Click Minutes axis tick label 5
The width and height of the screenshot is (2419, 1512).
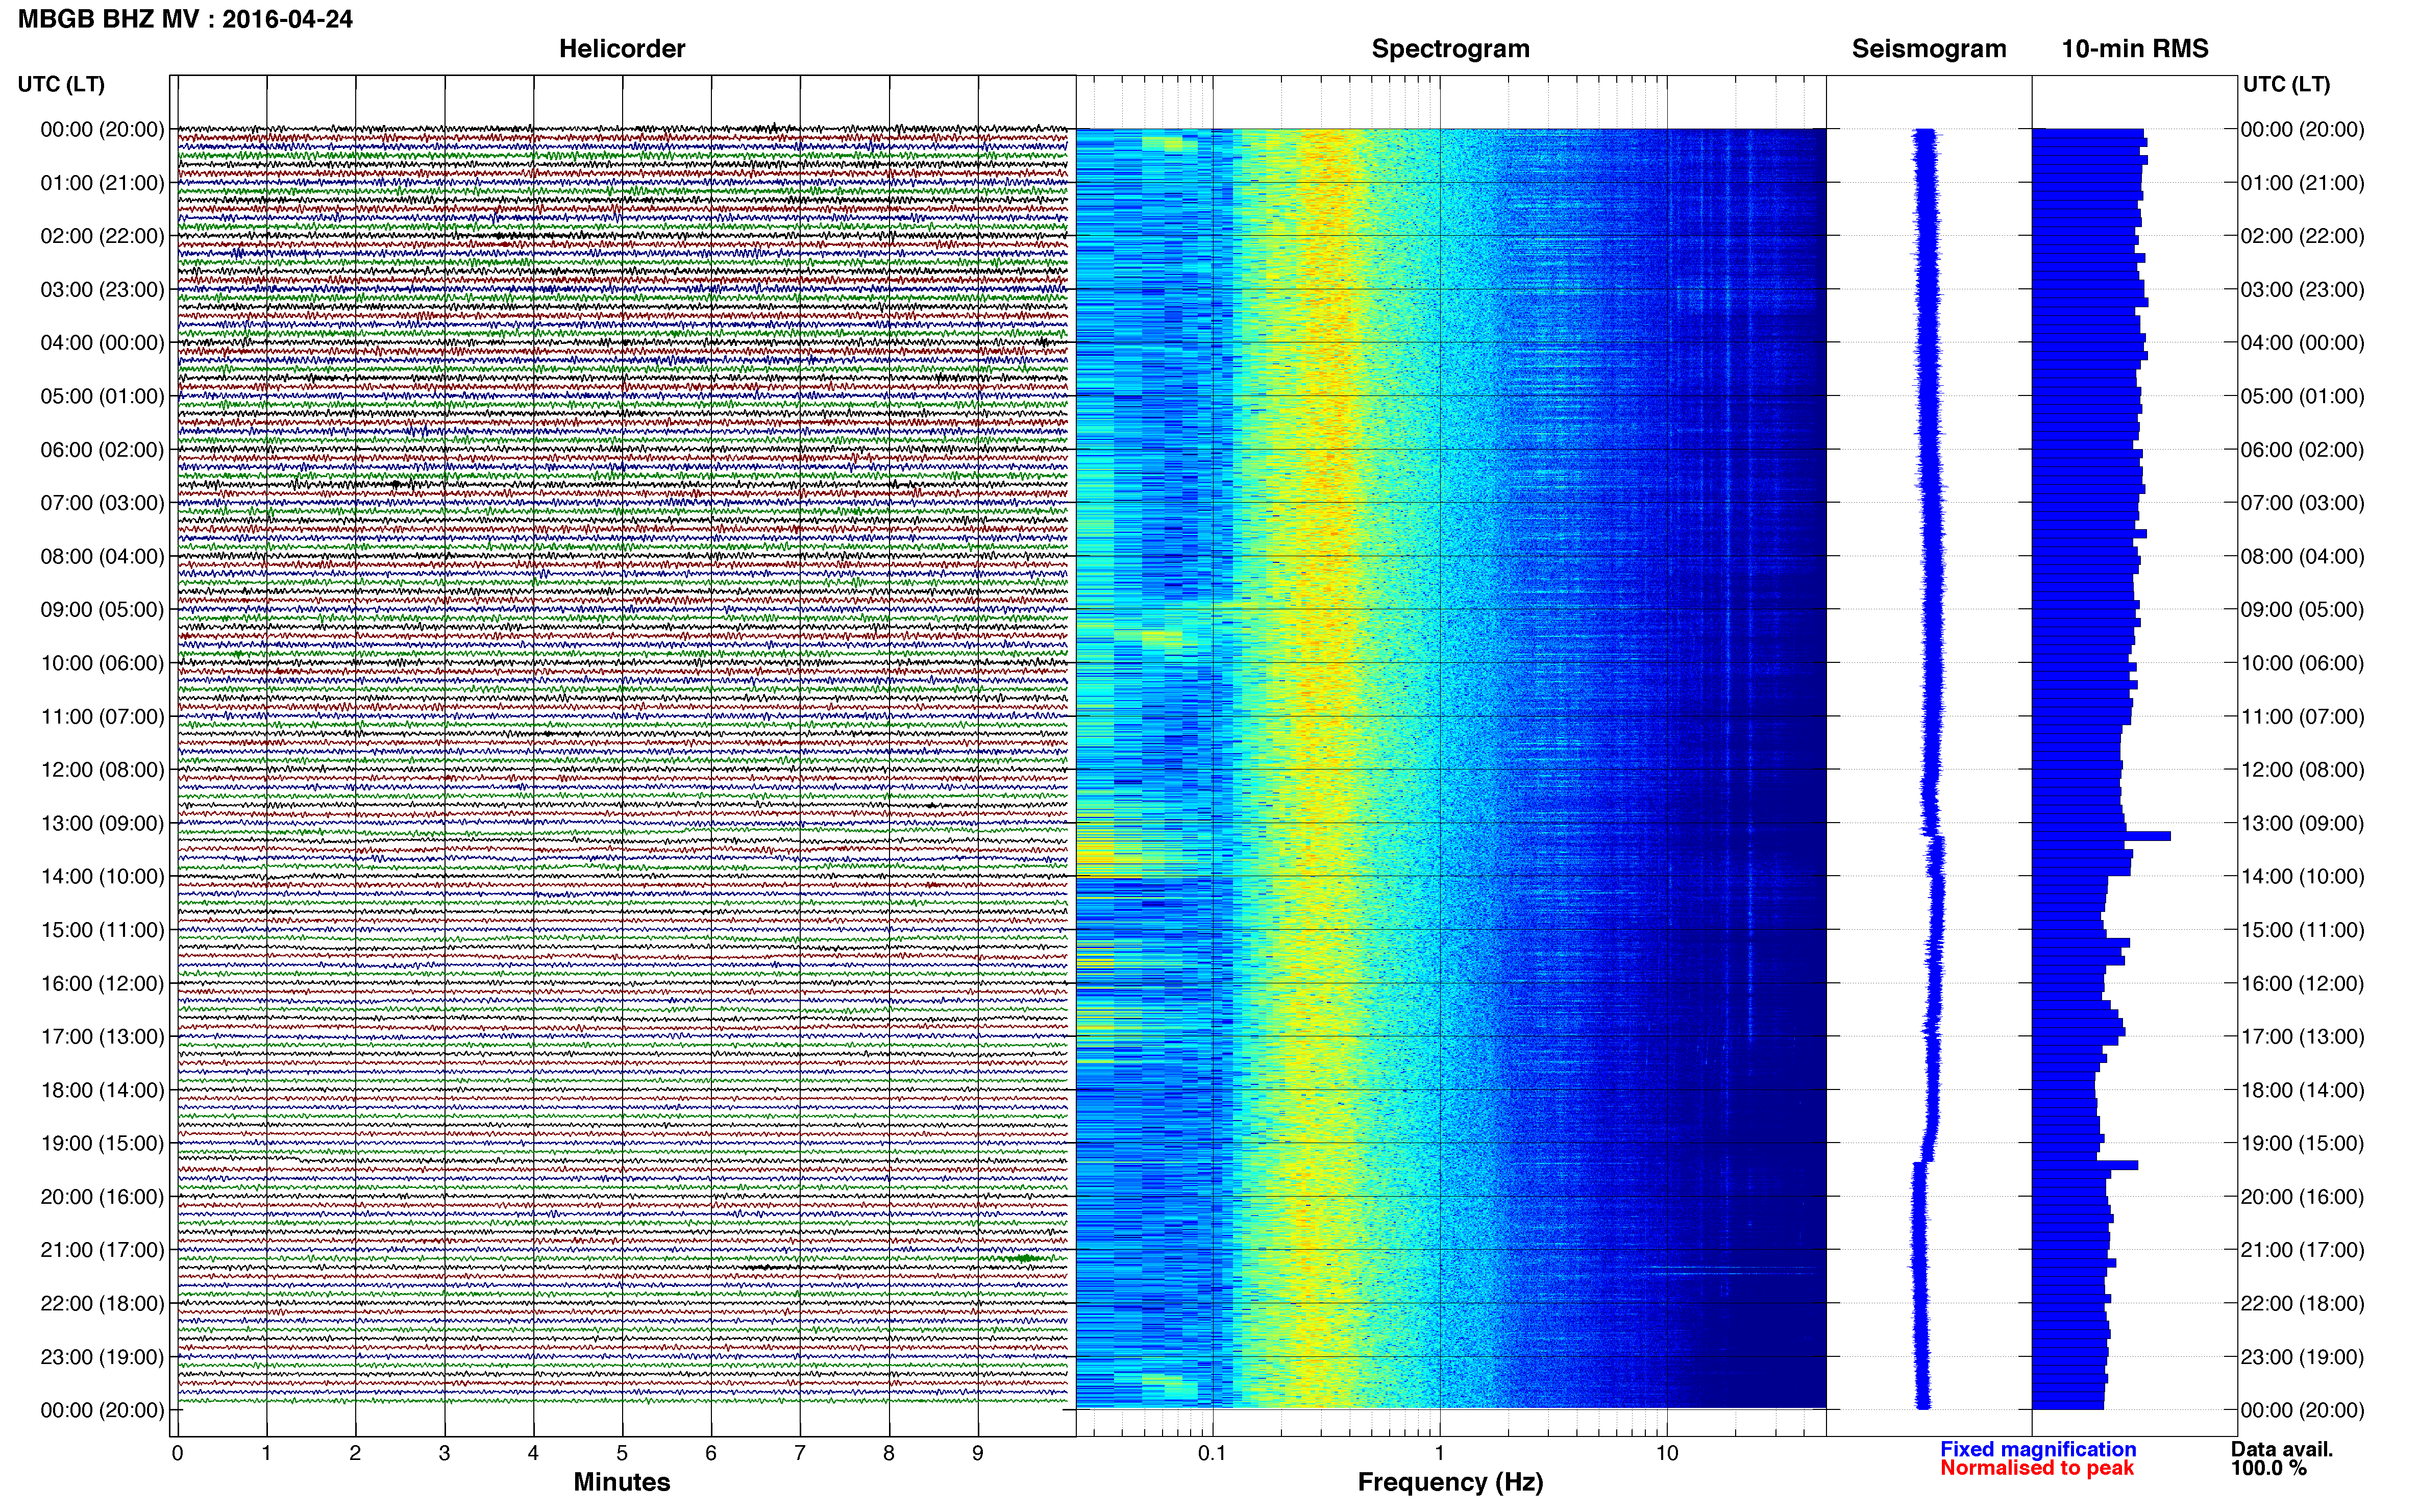pos(622,1454)
